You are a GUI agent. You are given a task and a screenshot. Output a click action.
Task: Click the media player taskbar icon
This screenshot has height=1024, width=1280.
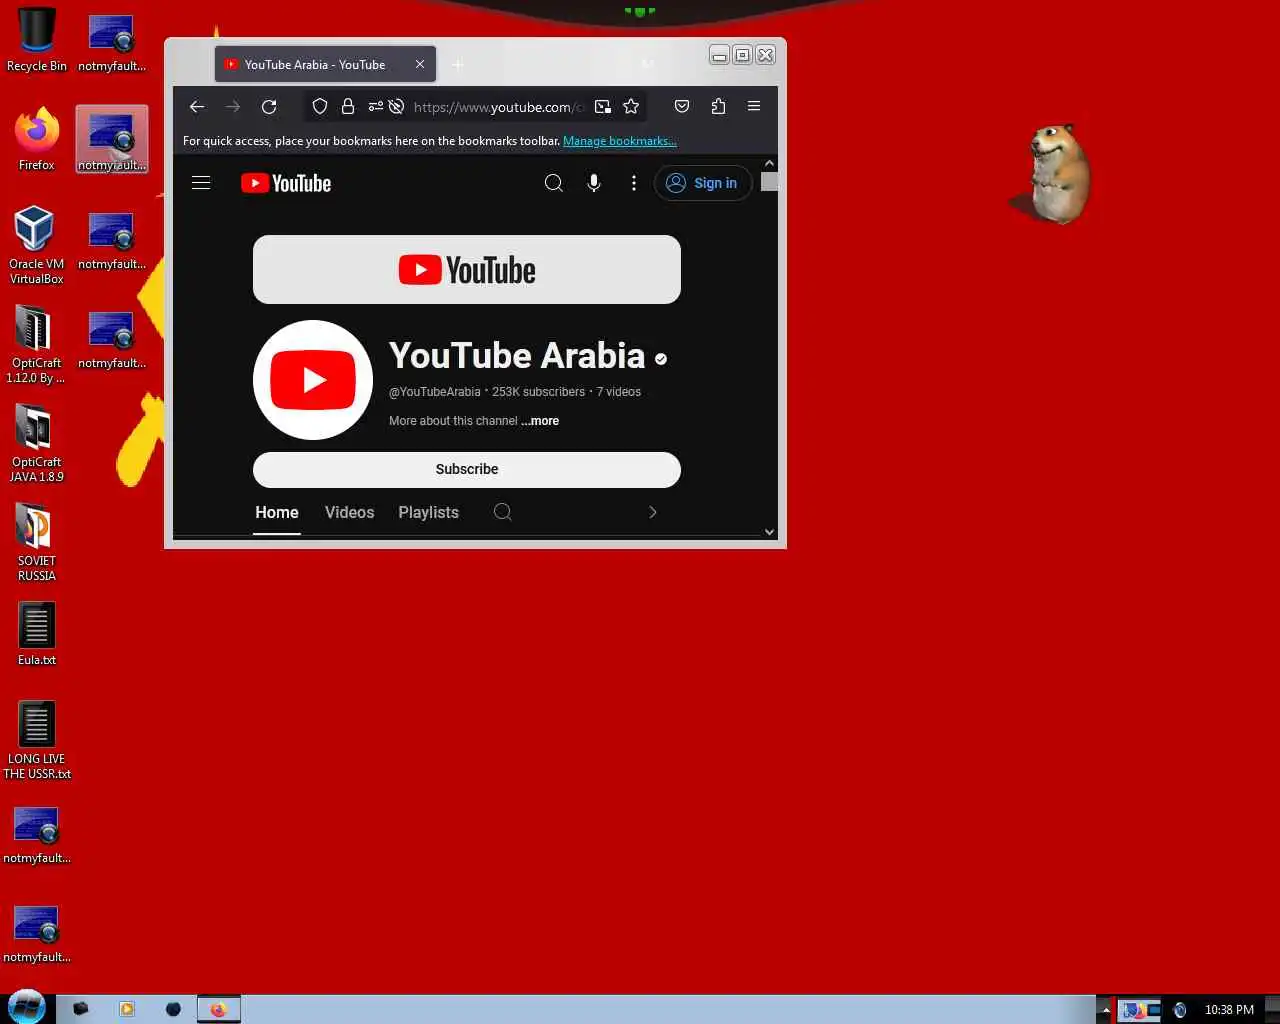coord(127,1009)
